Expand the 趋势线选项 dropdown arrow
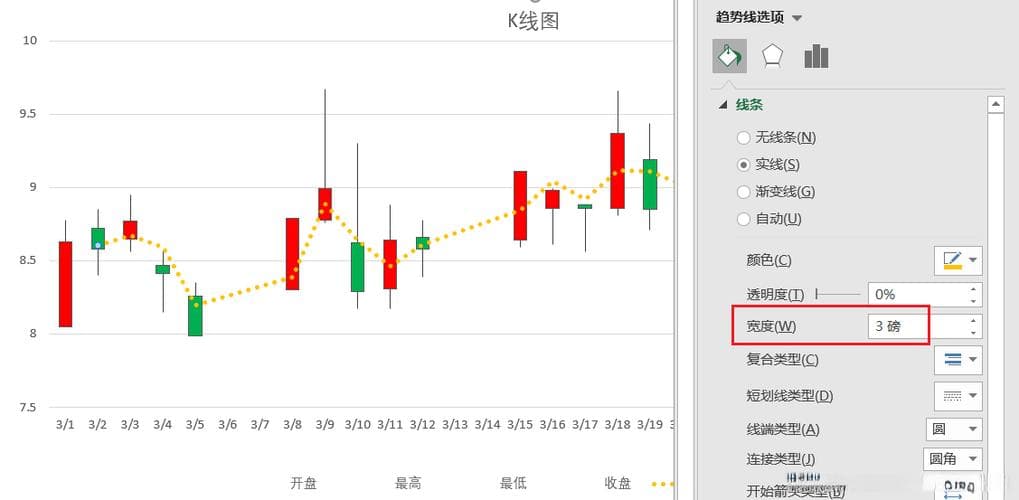 coord(797,18)
